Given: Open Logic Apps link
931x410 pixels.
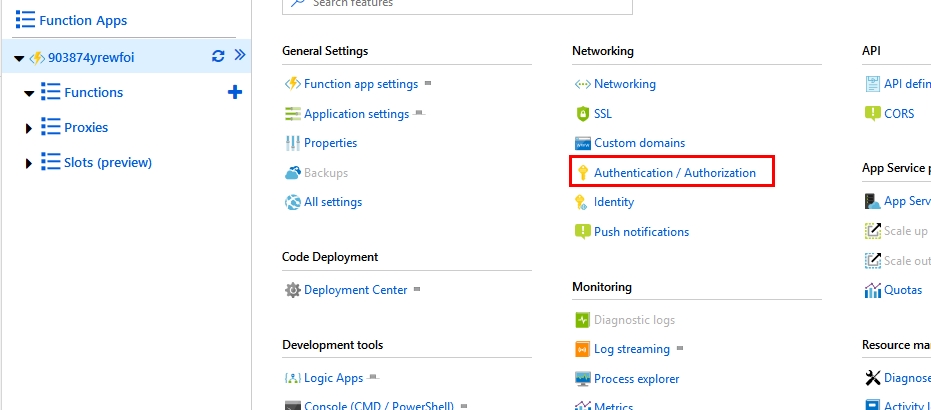Looking at the screenshot, I should click(x=334, y=378).
